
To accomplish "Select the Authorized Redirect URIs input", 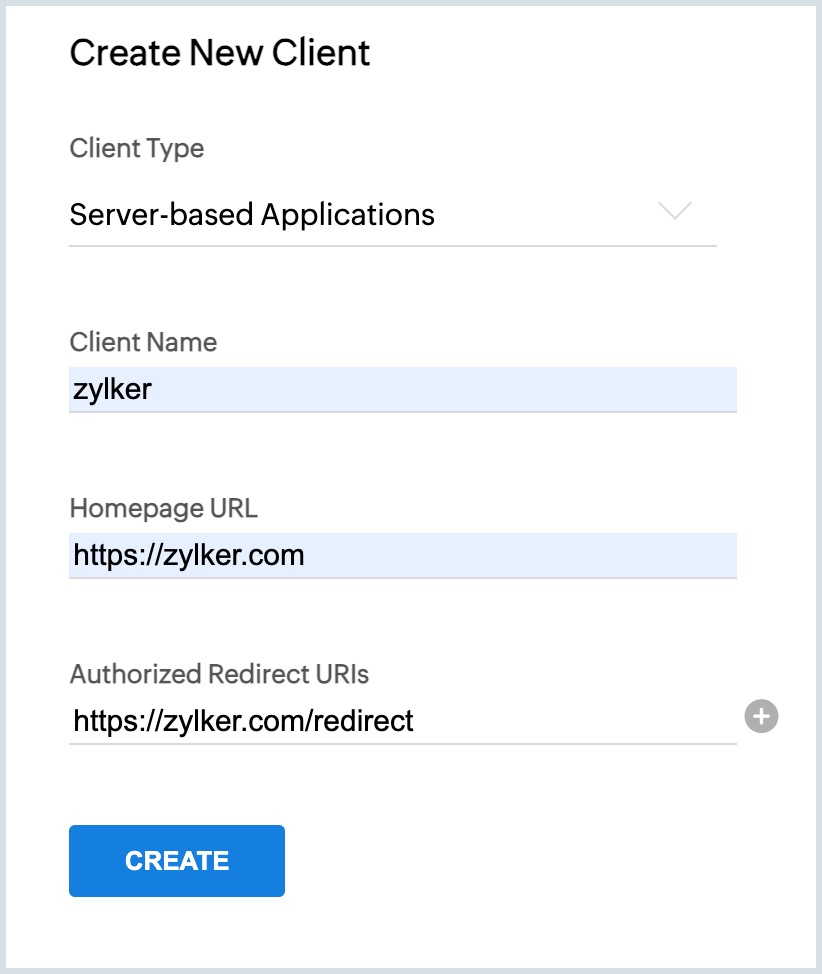I will [x=402, y=721].
